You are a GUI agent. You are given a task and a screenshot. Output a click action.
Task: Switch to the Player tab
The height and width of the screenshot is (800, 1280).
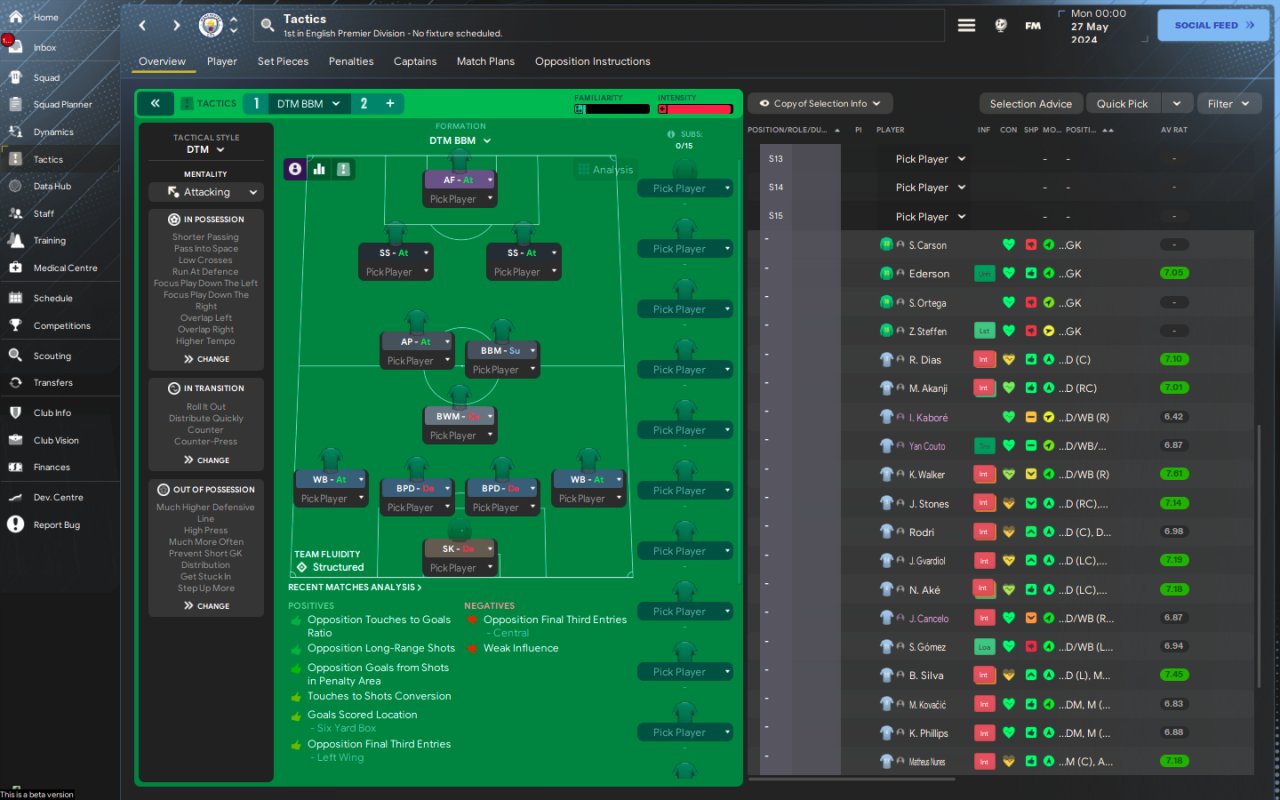point(222,61)
